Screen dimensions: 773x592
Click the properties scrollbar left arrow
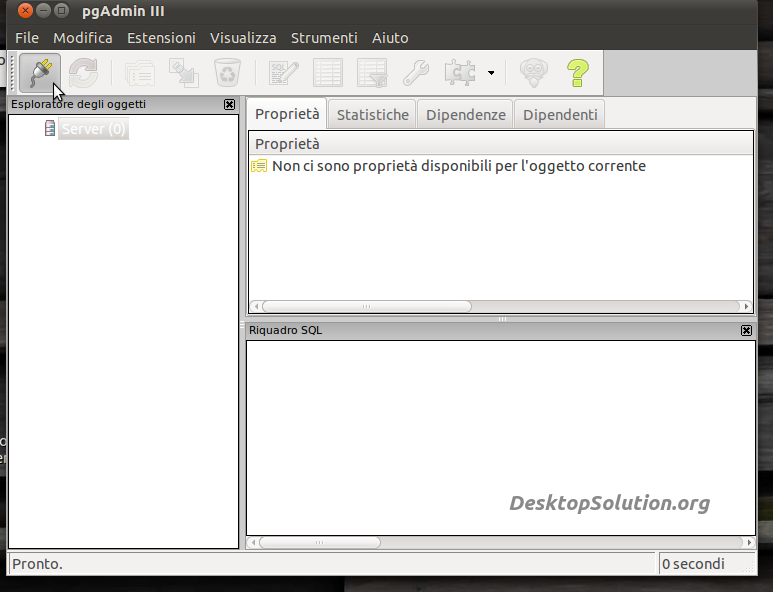256,306
